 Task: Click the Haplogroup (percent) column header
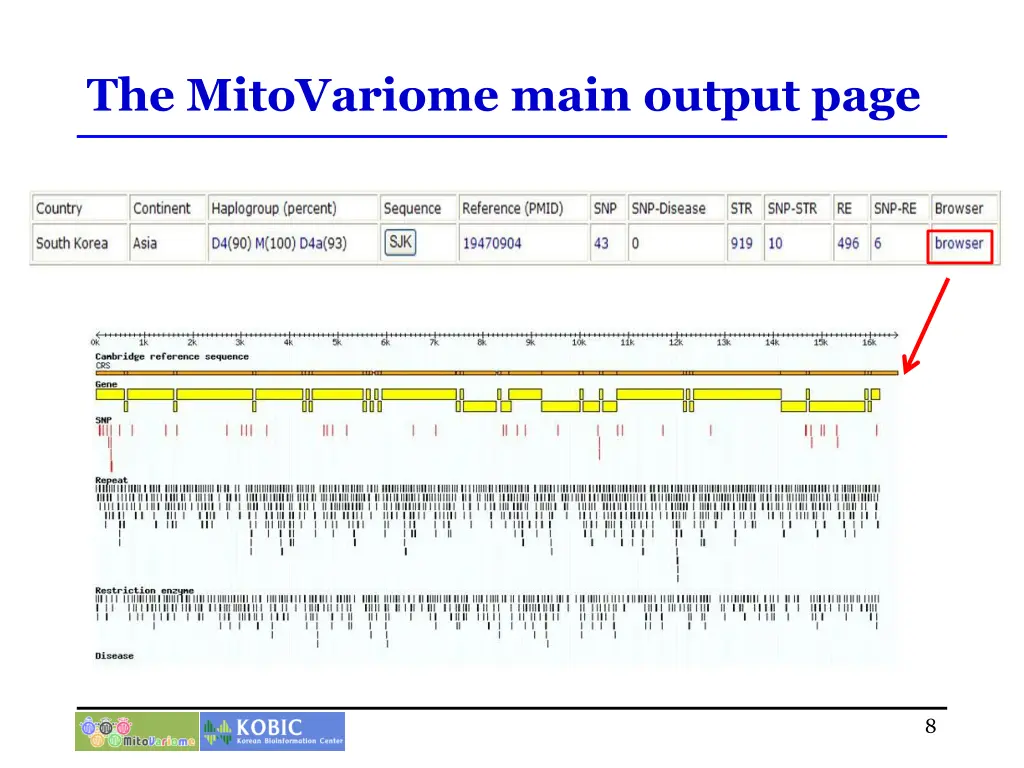click(x=273, y=208)
